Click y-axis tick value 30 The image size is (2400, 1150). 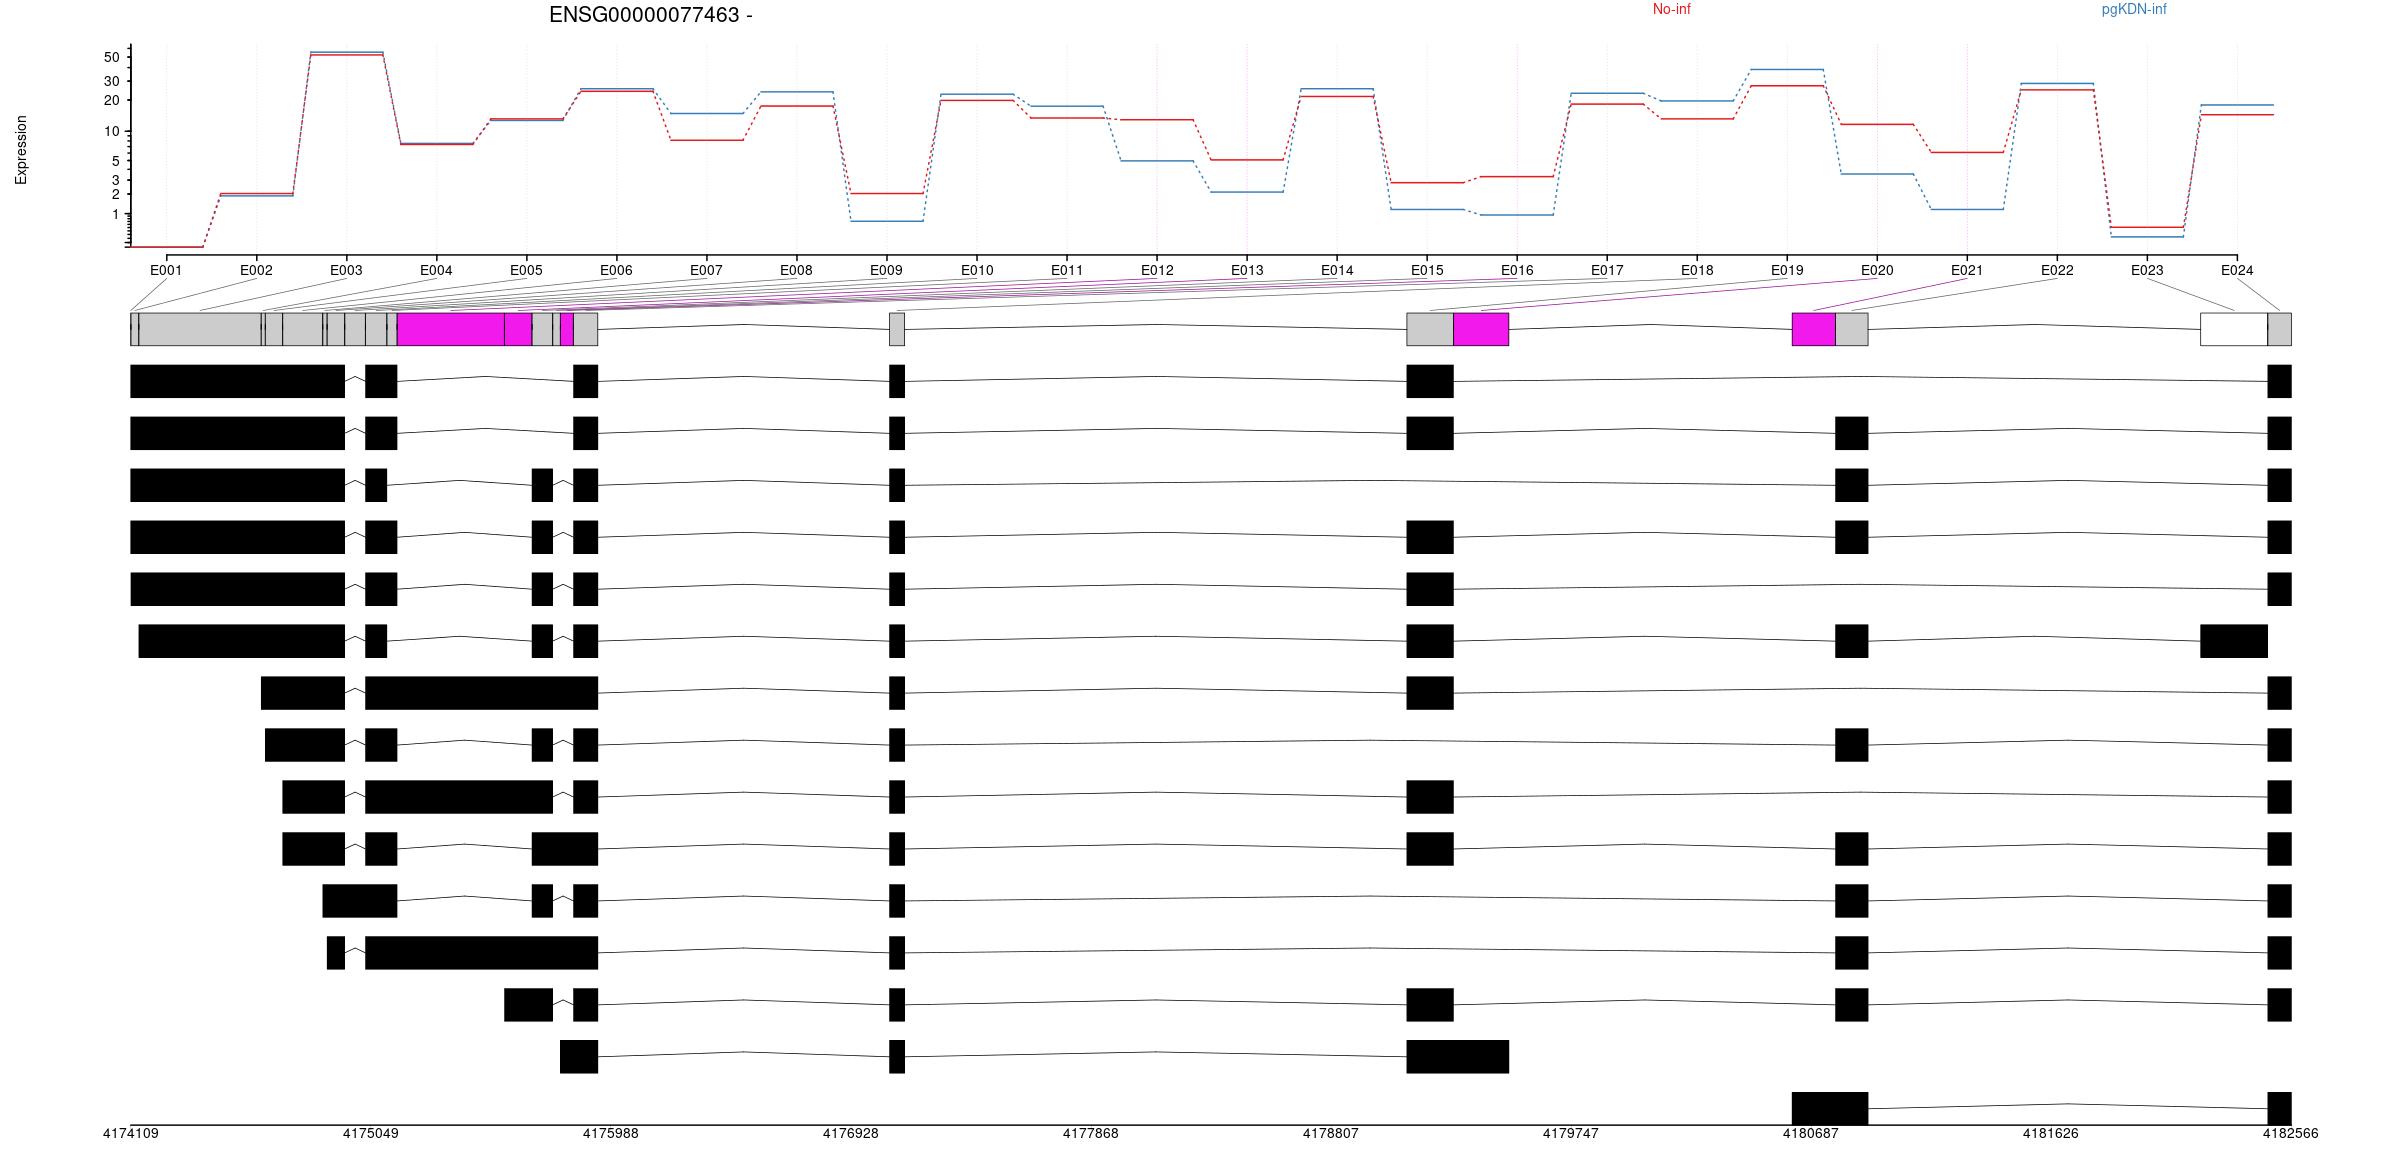[x=111, y=81]
